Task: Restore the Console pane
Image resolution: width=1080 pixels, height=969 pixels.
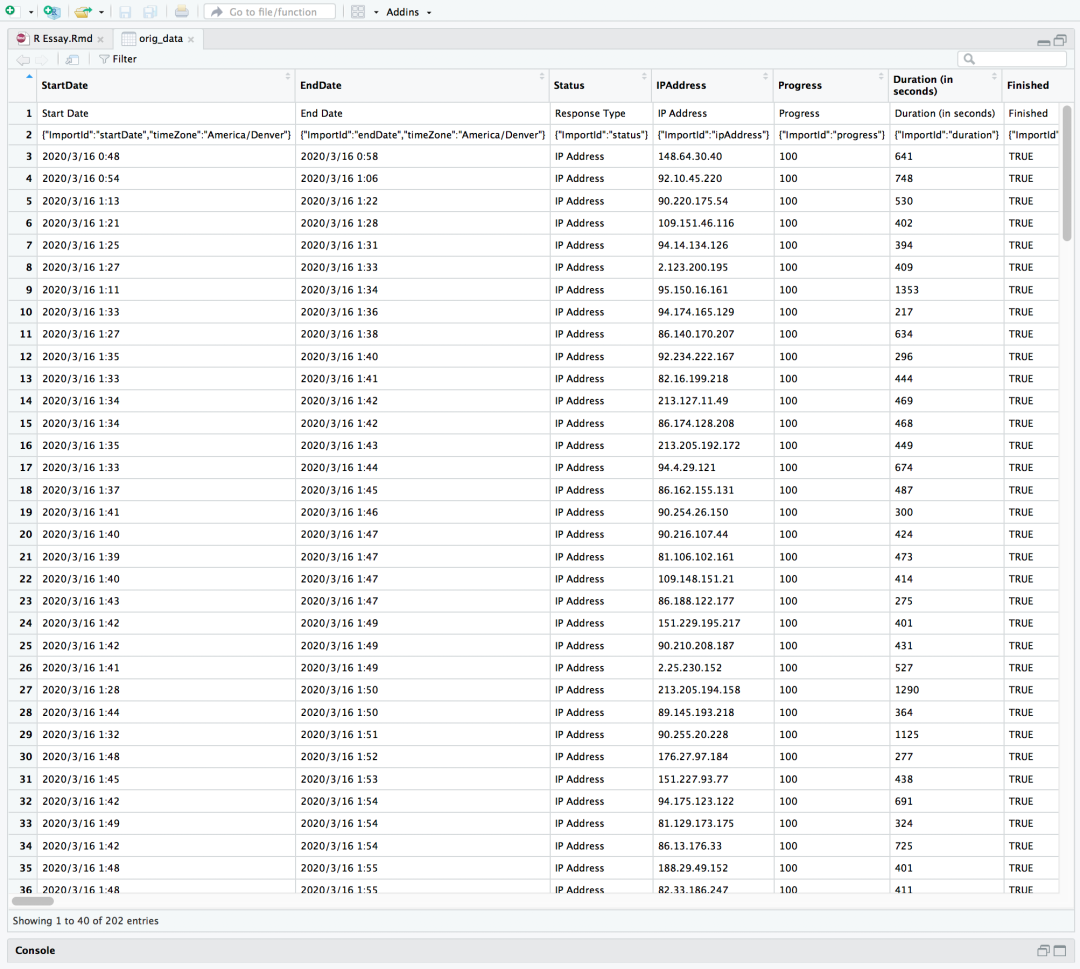Action: (x=1043, y=950)
